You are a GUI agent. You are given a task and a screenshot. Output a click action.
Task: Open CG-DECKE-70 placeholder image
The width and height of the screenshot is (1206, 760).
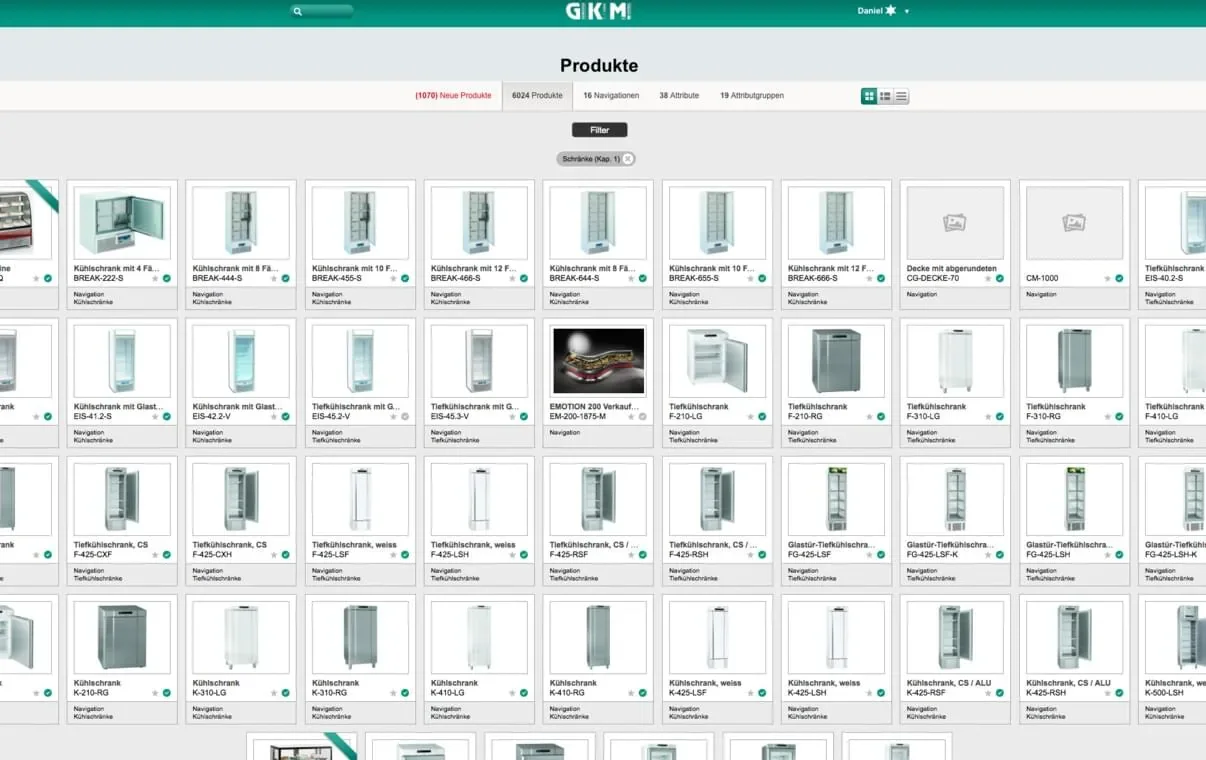point(955,223)
